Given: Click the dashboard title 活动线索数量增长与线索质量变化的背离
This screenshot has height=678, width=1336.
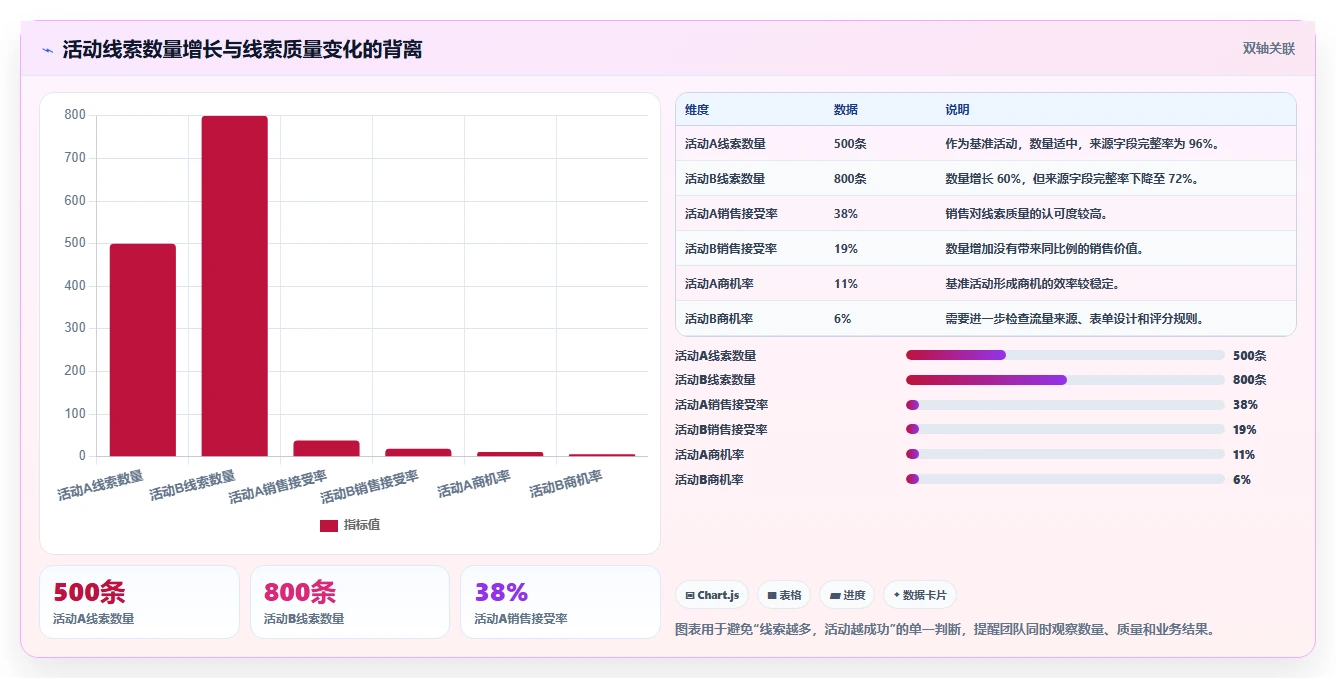Looking at the screenshot, I should point(242,49).
